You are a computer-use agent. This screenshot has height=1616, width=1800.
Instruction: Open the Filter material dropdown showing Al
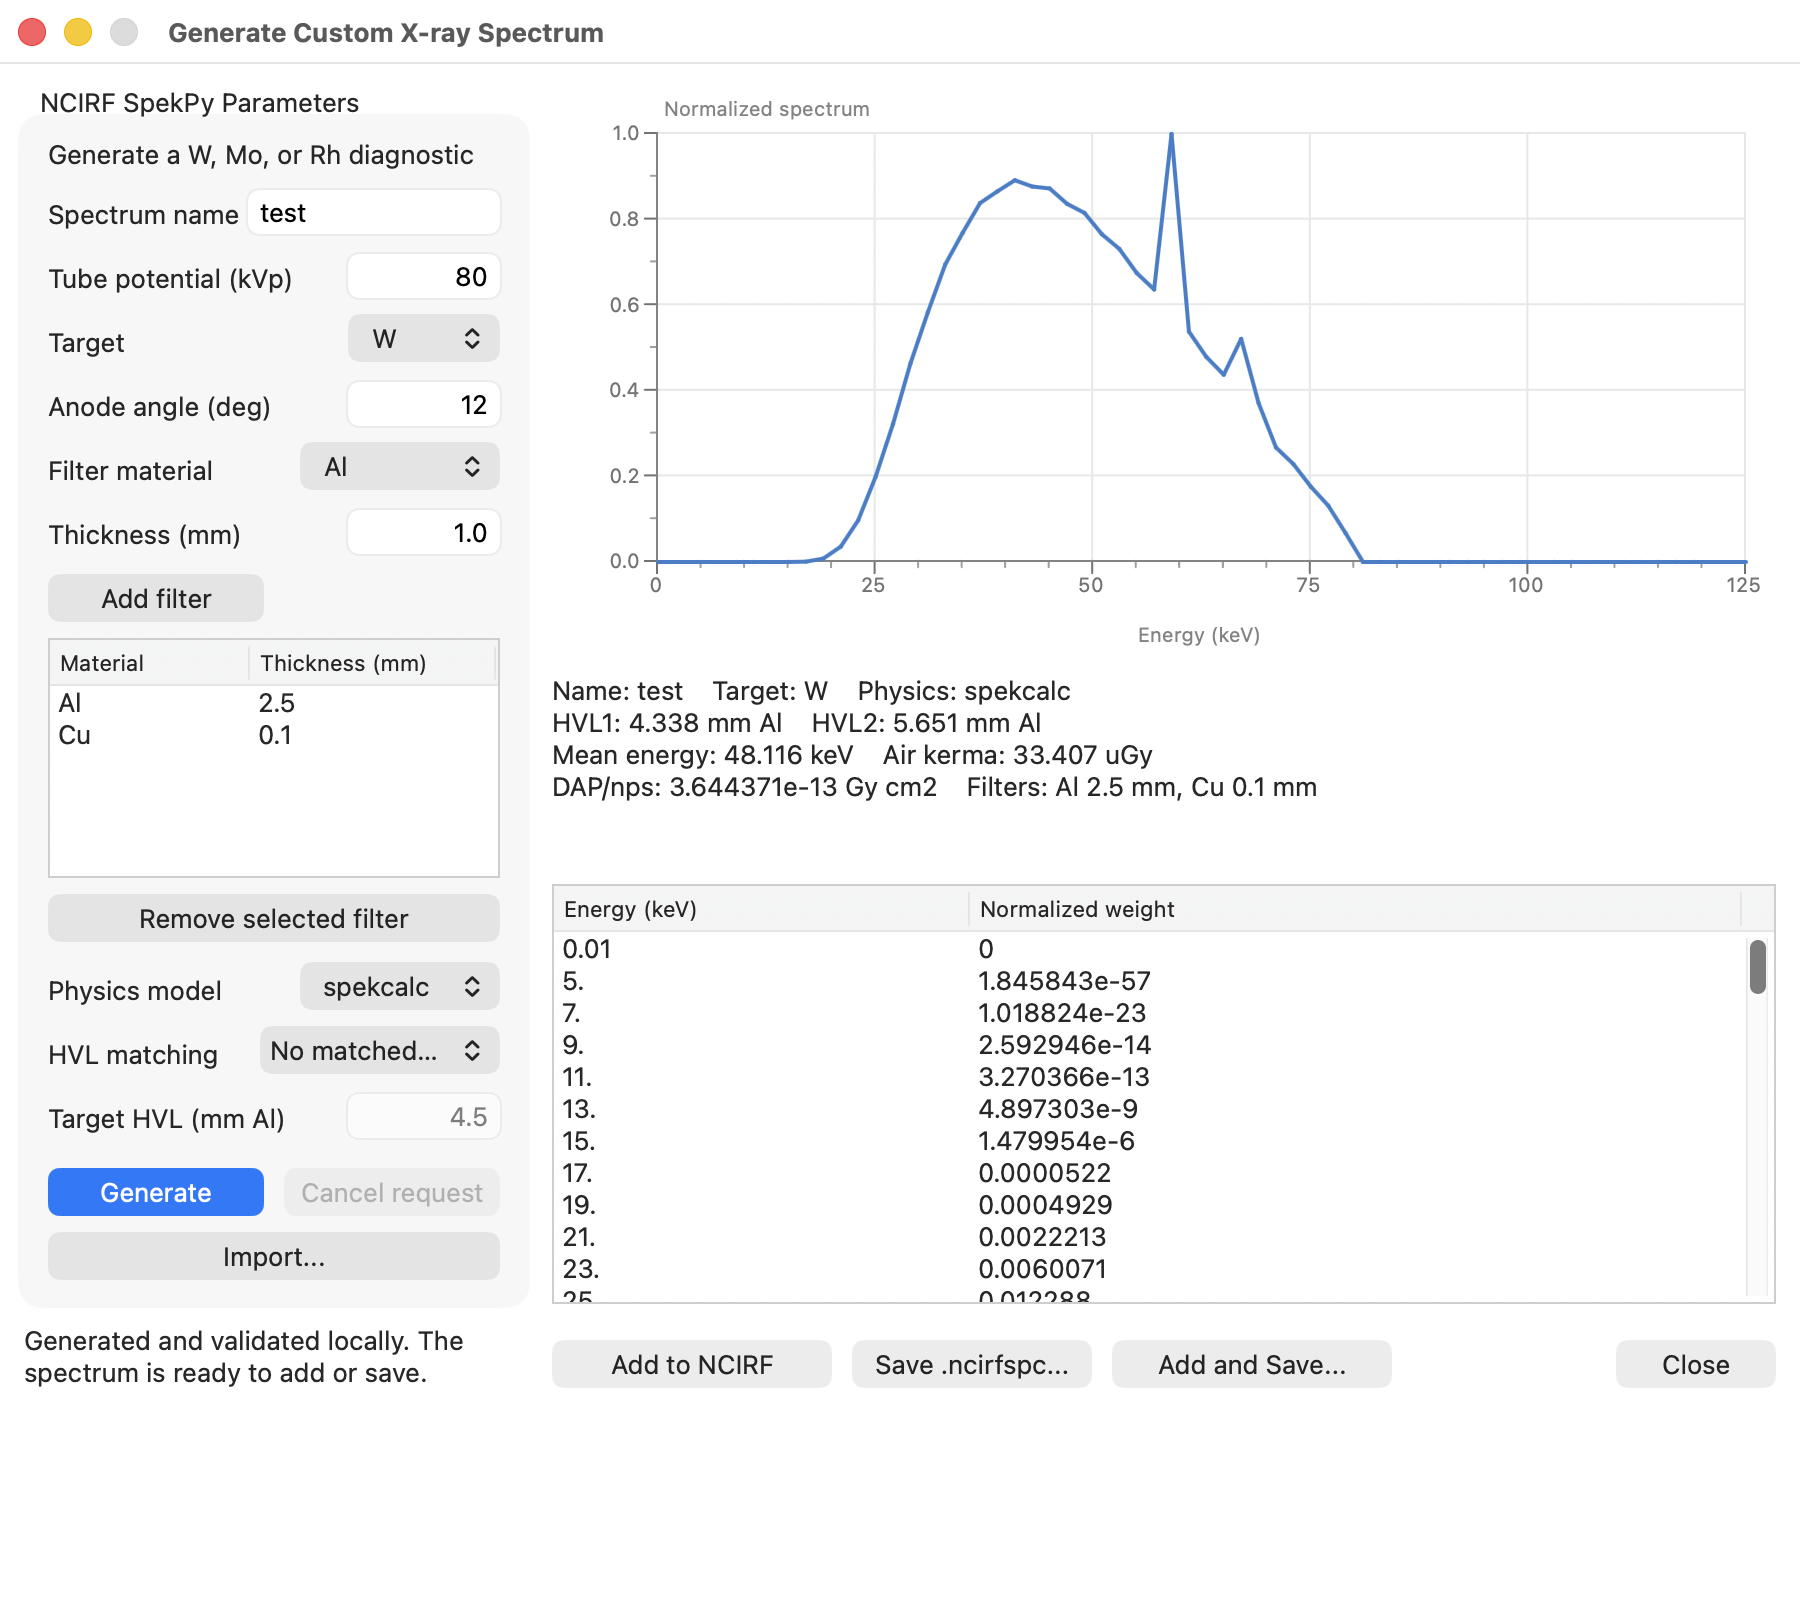[400, 467]
